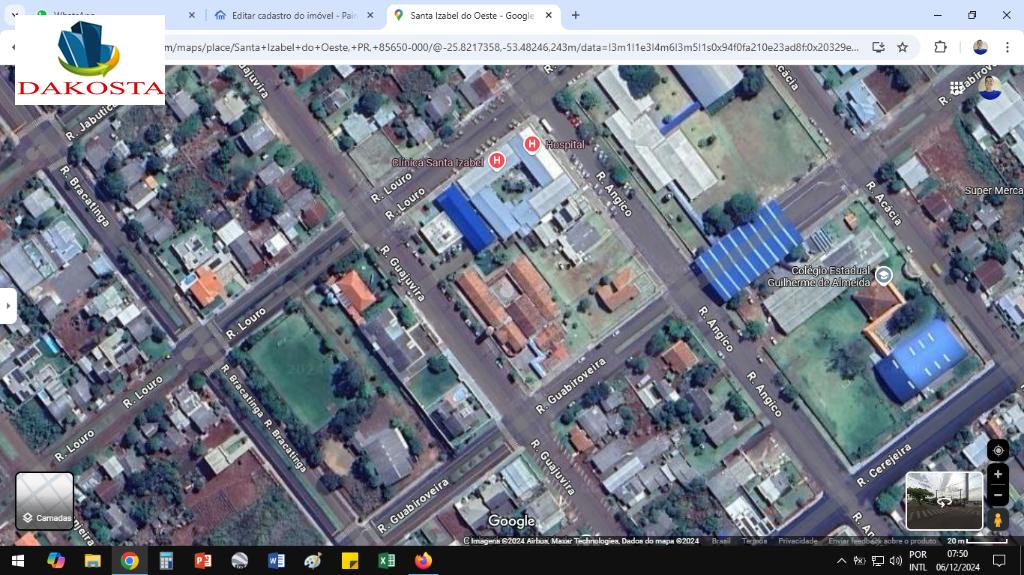
Task: Show hidden system tray icons
Action: [841, 561]
